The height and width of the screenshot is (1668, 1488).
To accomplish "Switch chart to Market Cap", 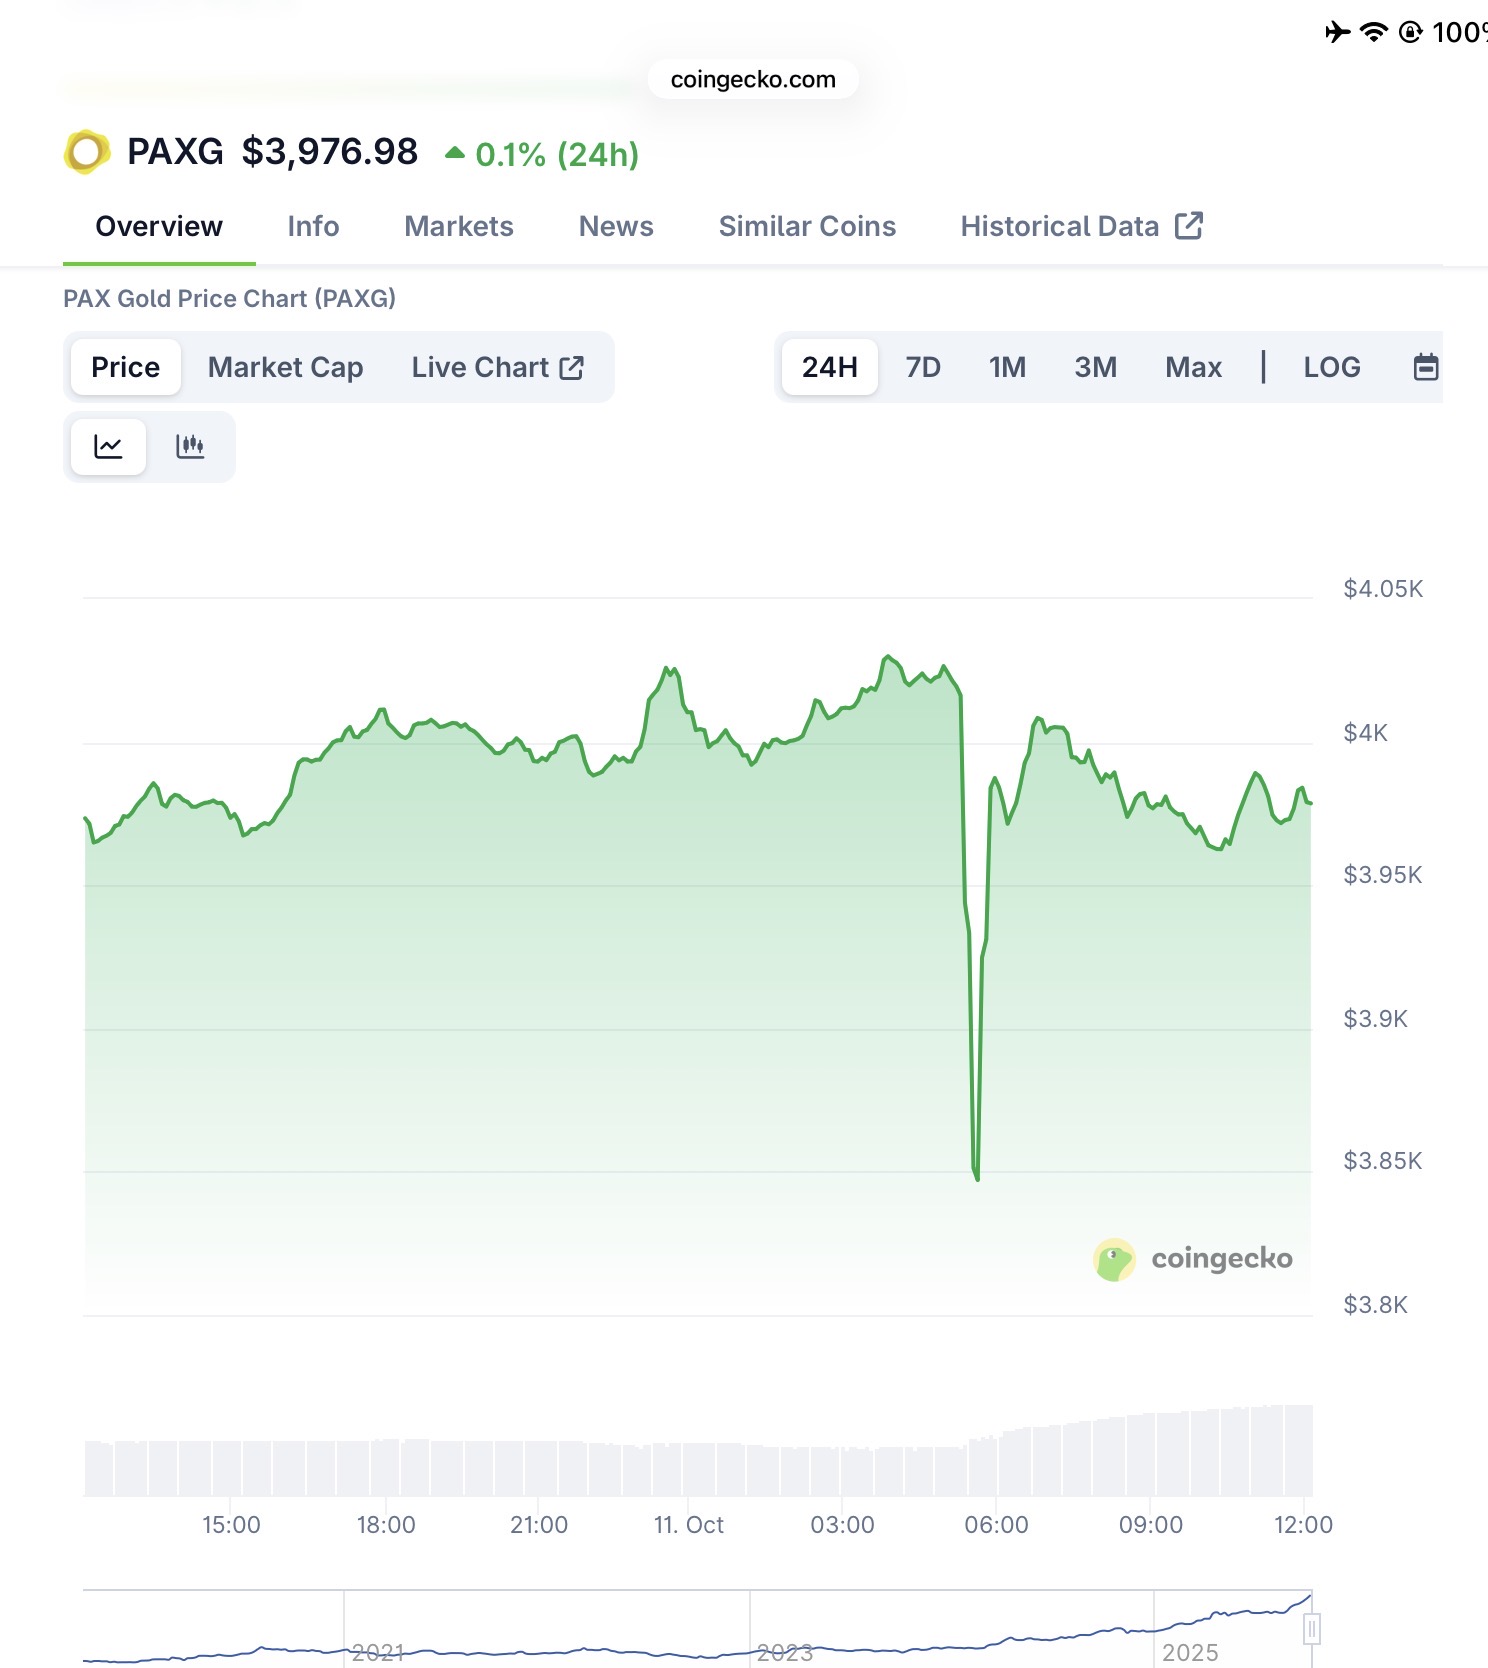I will point(285,367).
